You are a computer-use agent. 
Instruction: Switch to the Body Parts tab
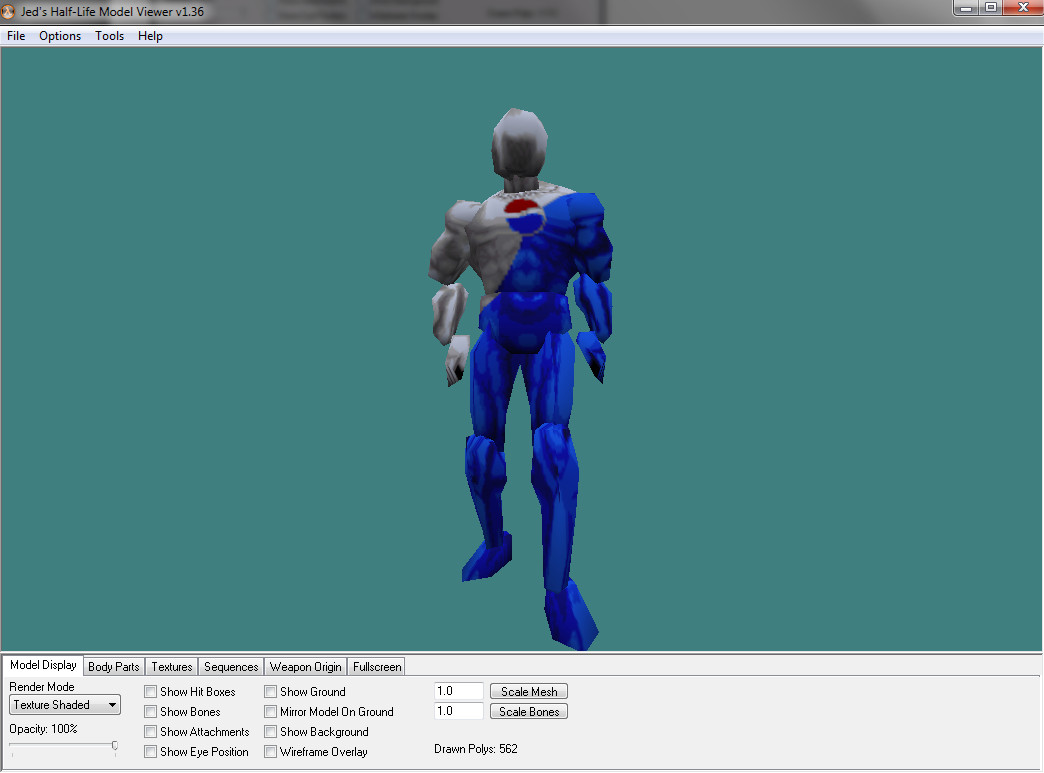pos(113,666)
